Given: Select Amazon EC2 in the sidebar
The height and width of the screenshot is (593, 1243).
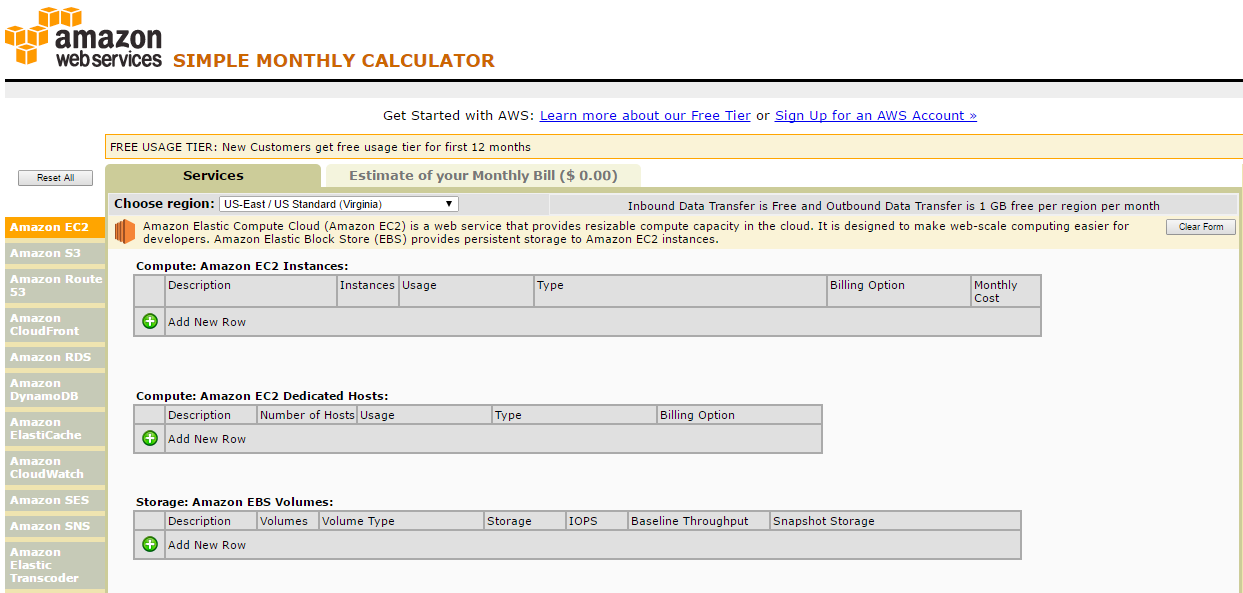Looking at the screenshot, I should (55, 227).
